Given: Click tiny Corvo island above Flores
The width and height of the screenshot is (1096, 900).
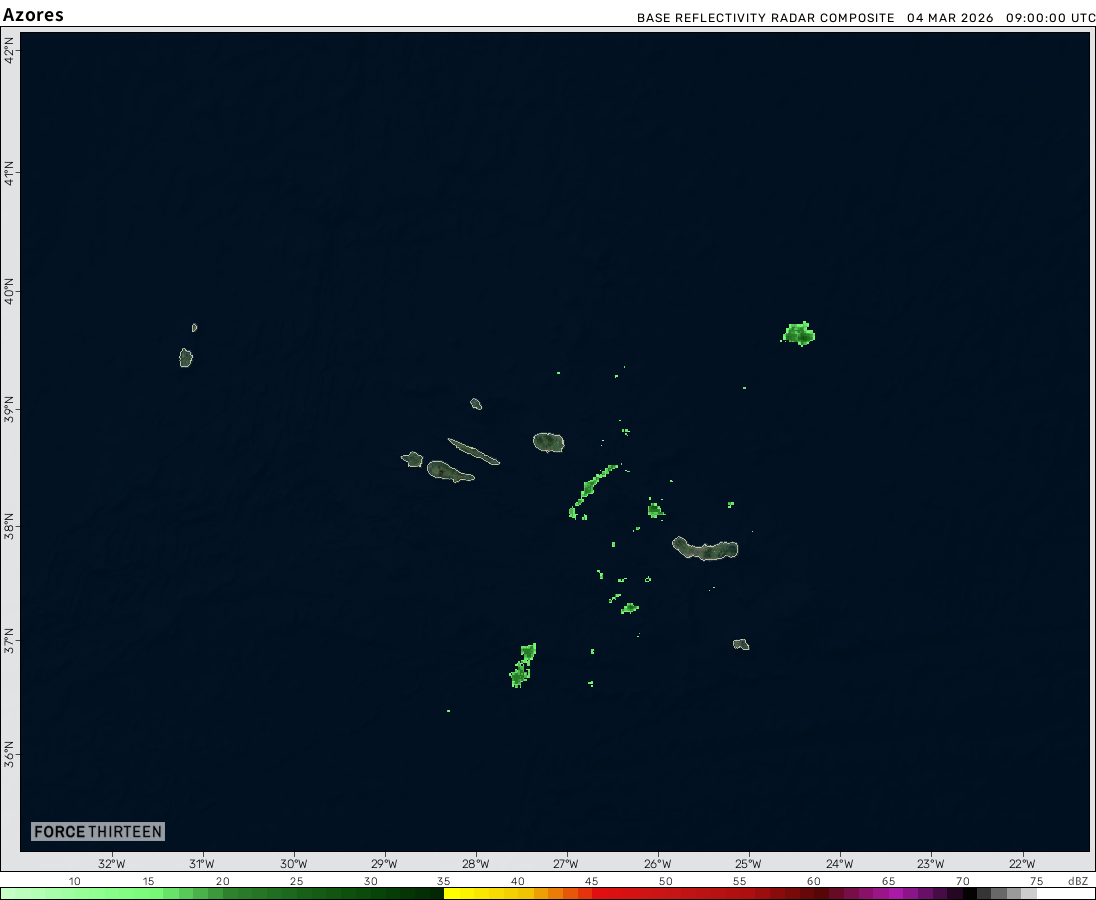Looking at the screenshot, I should (x=194, y=327).
